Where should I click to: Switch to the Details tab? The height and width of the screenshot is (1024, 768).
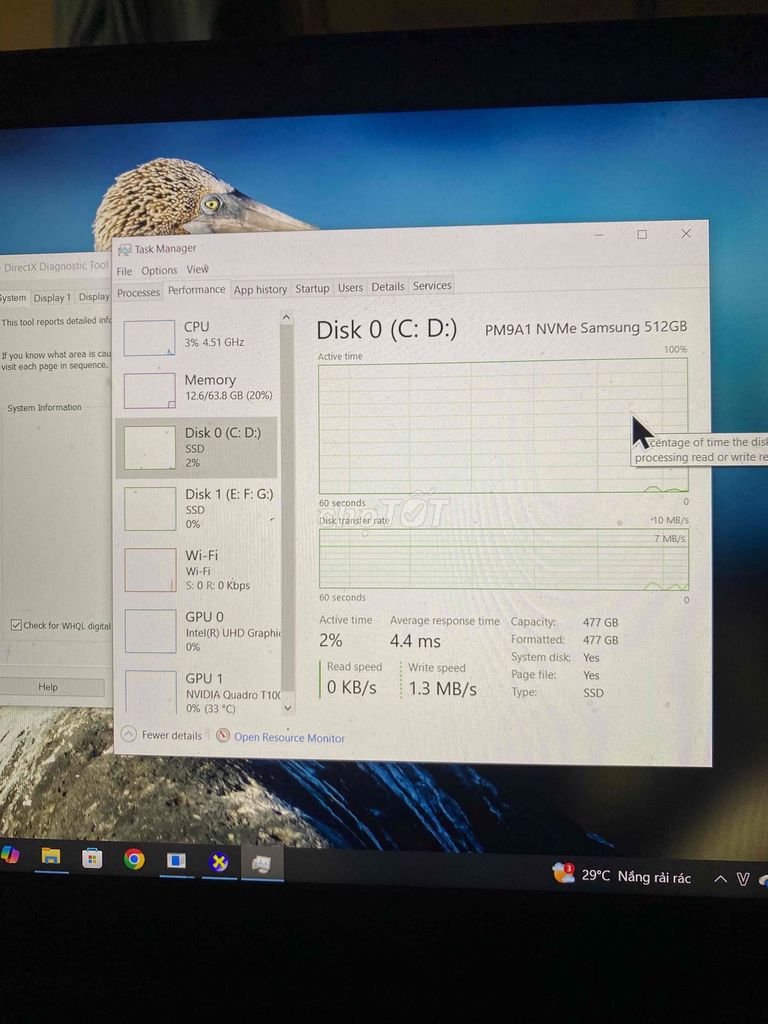click(x=388, y=287)
